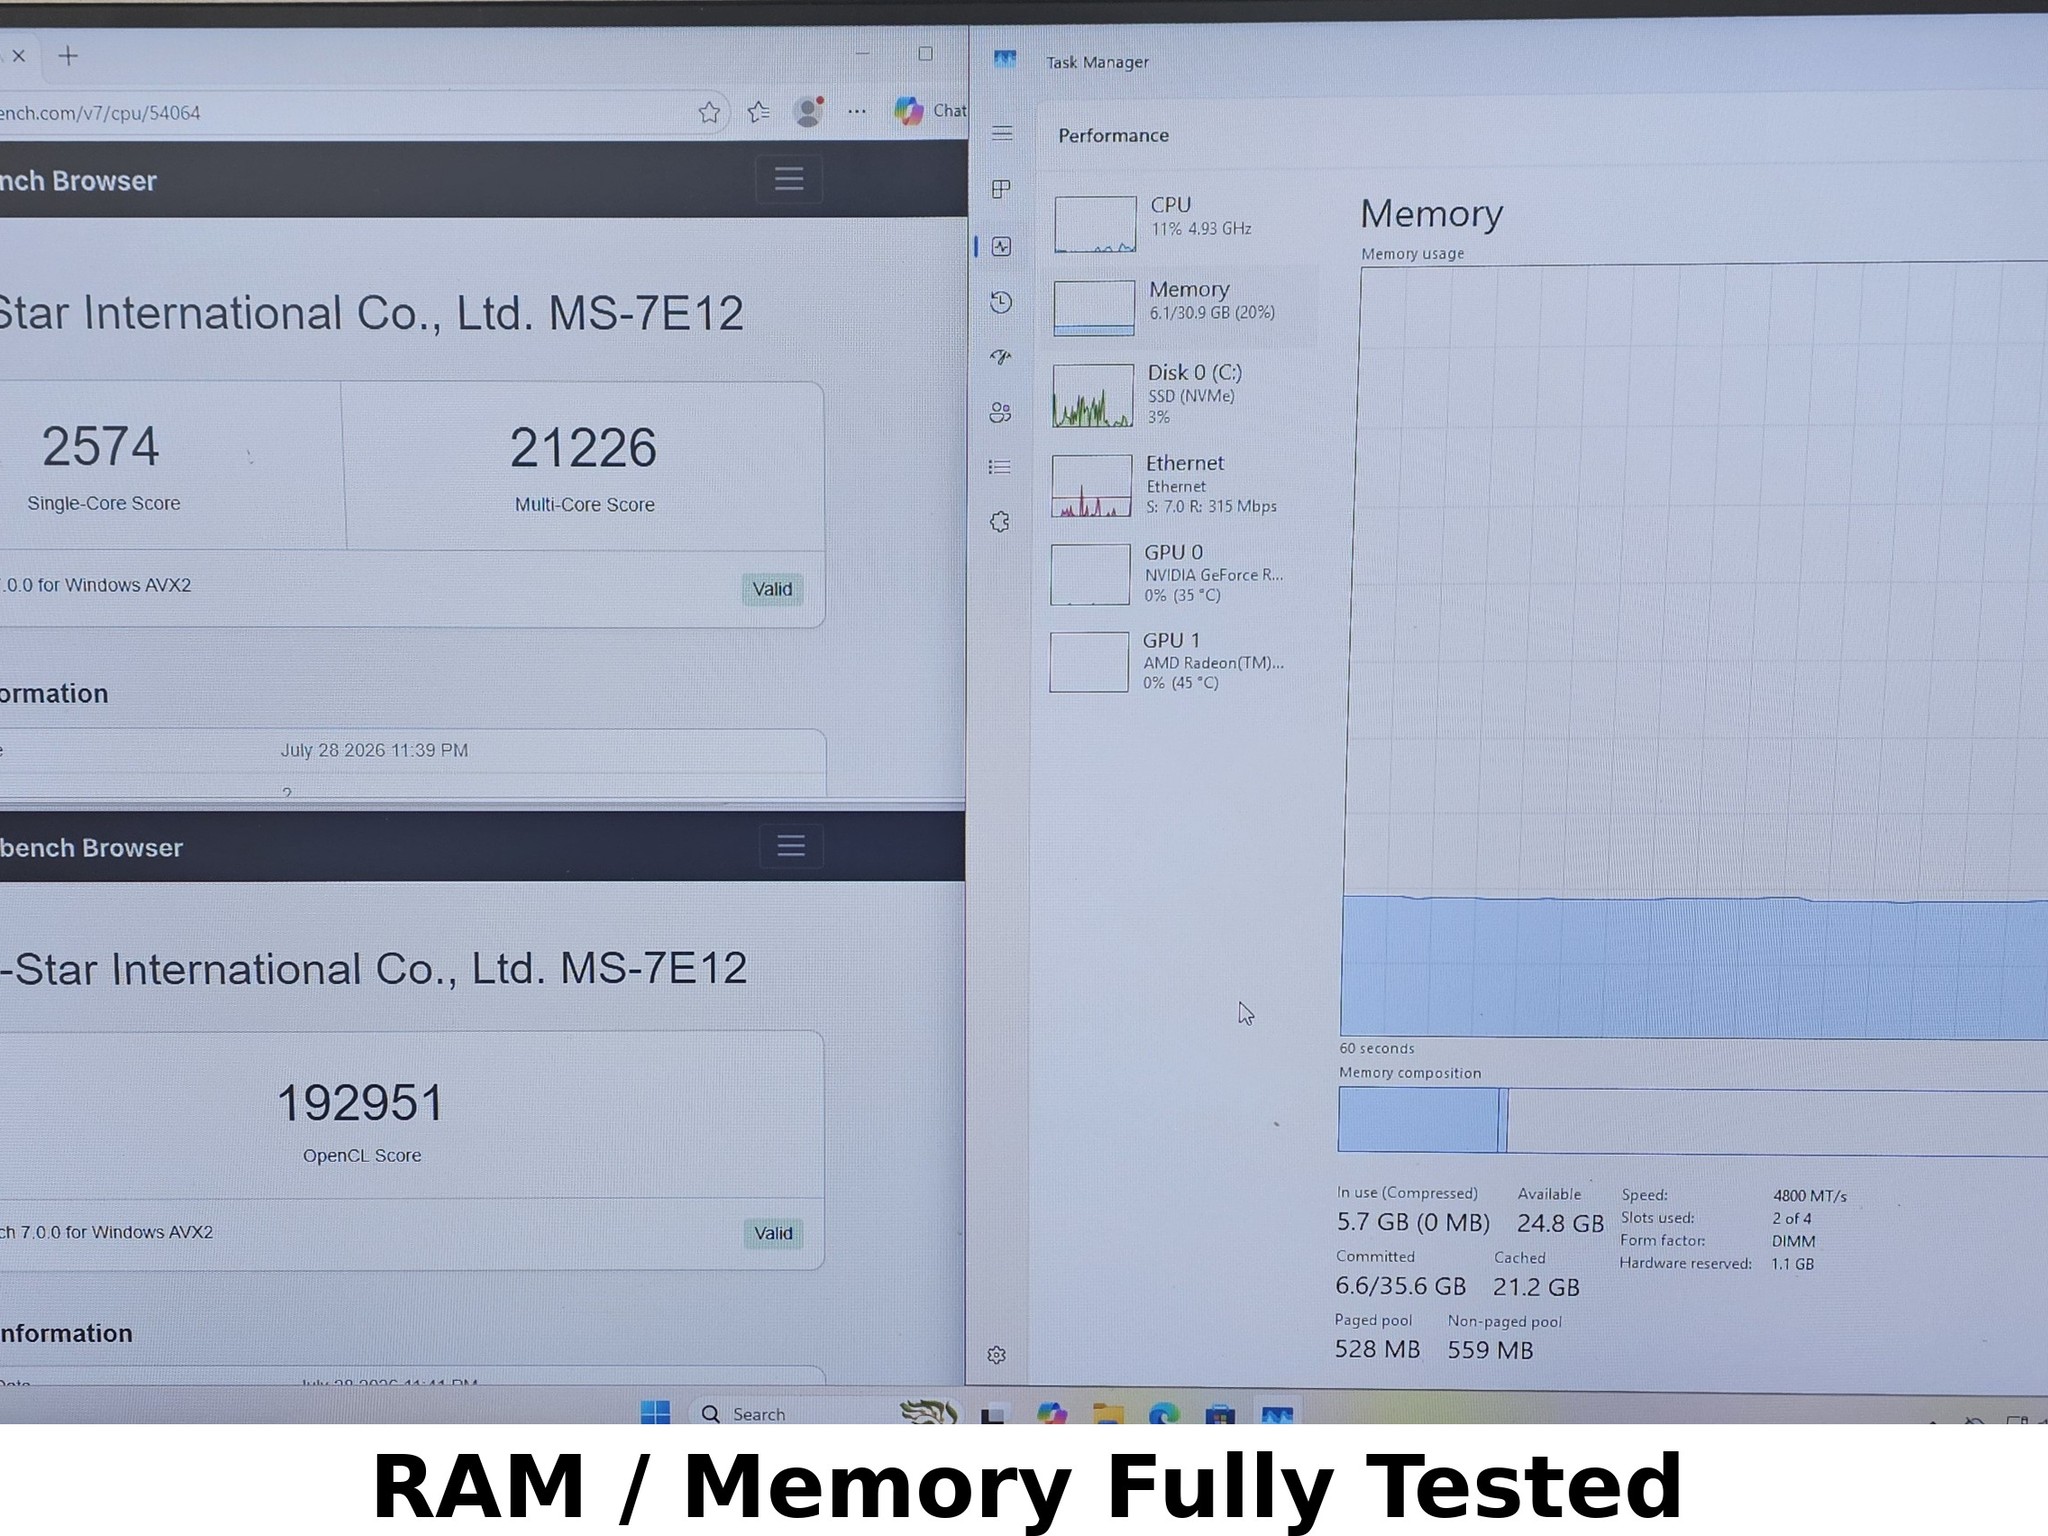Open App history in Task Manager sidebar
Image resolution: width=2048 pixels, height=1536 pixels.
point(1001,302)
